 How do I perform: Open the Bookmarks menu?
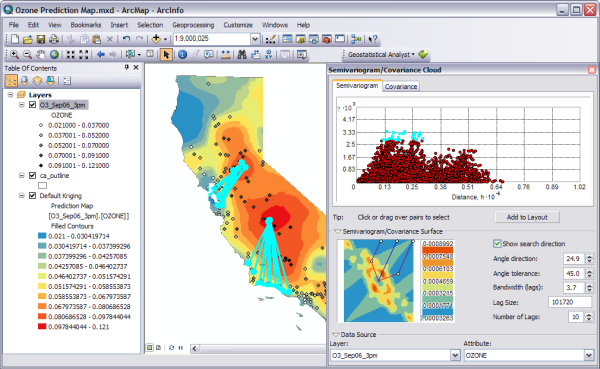tap(86, 25)
